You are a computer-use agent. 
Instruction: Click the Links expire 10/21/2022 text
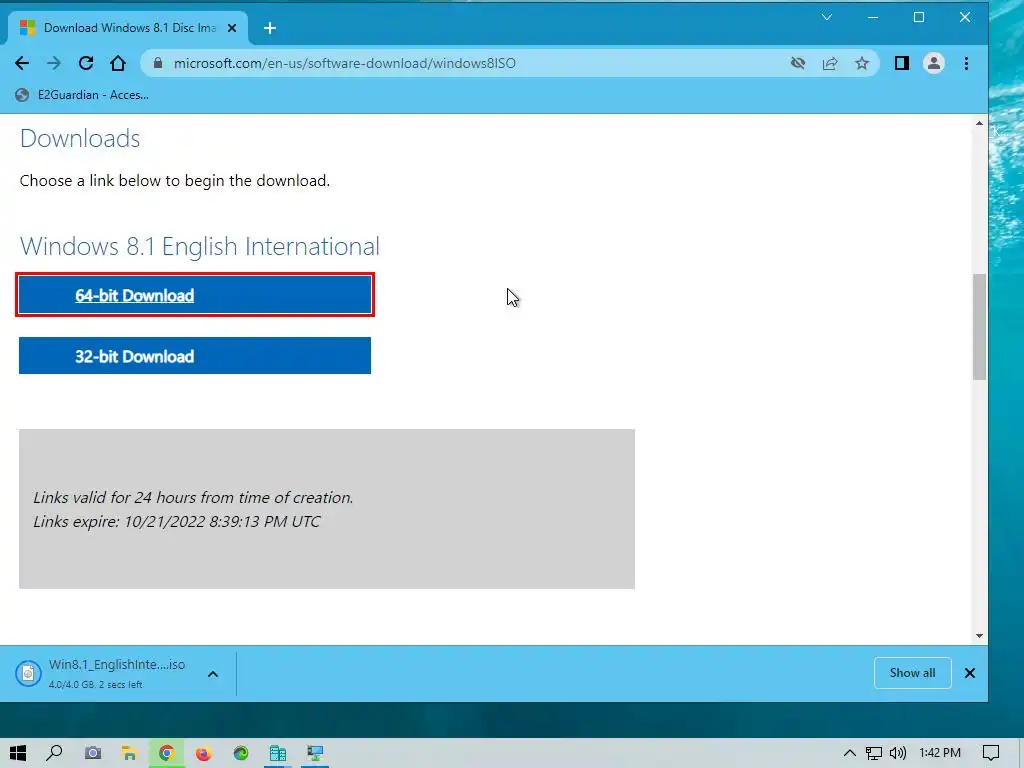click(x=176, y=522)
